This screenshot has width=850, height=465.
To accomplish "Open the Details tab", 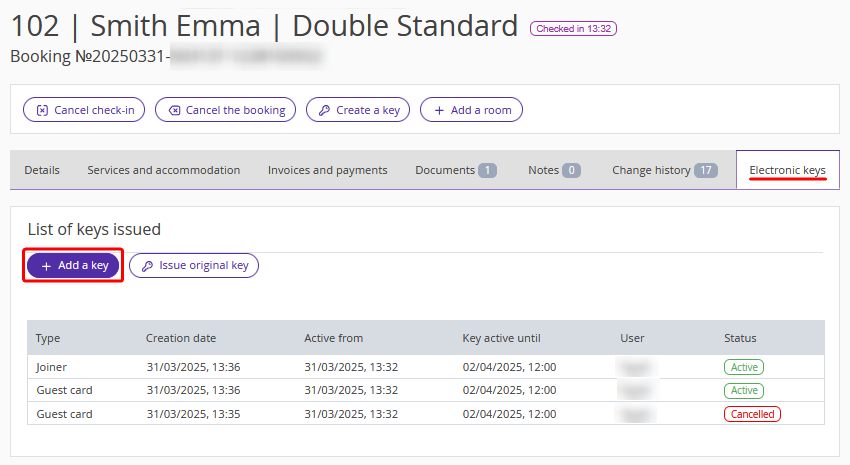I will [42, 170].
